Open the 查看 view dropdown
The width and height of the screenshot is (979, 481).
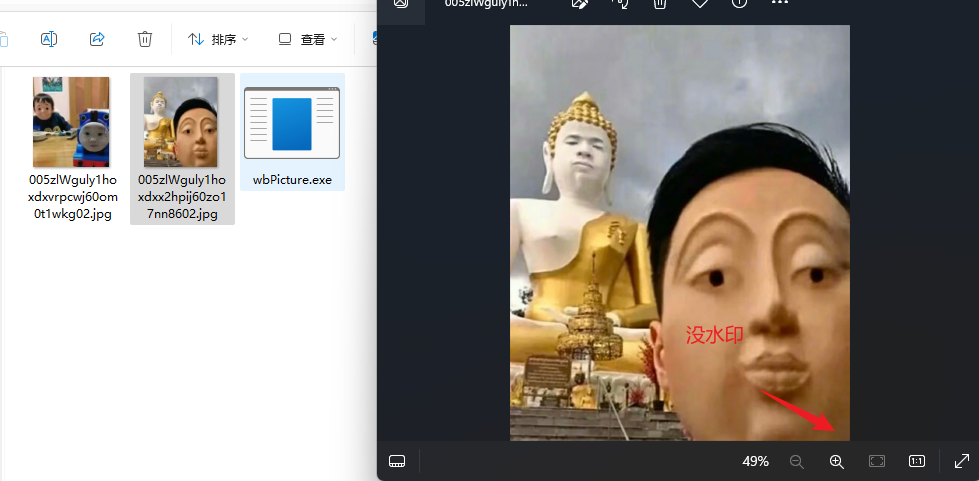point(308,39)
